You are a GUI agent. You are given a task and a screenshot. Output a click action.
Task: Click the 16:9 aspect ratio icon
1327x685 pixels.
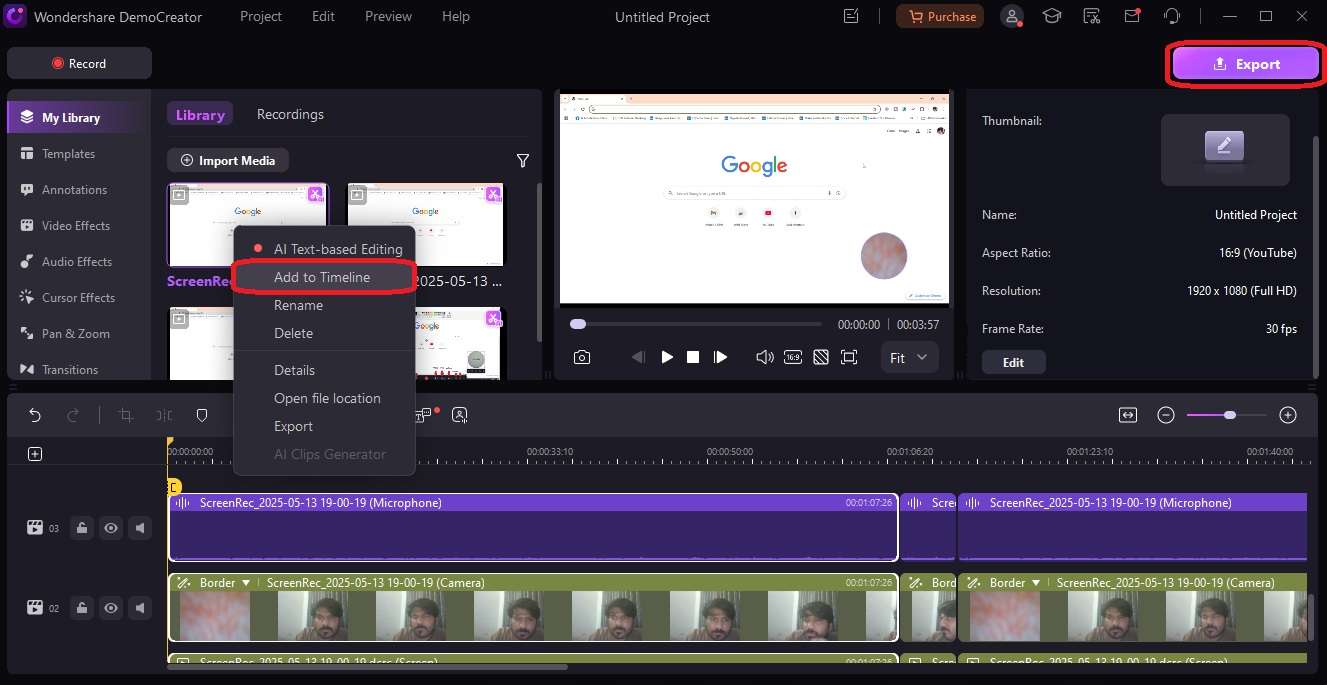click(x=793, y=357)
